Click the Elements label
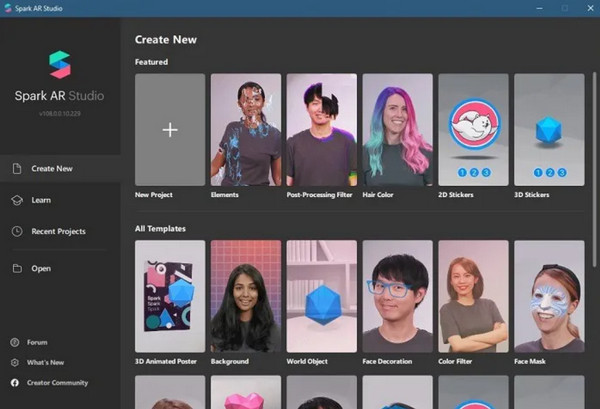 tap(225, 195)
